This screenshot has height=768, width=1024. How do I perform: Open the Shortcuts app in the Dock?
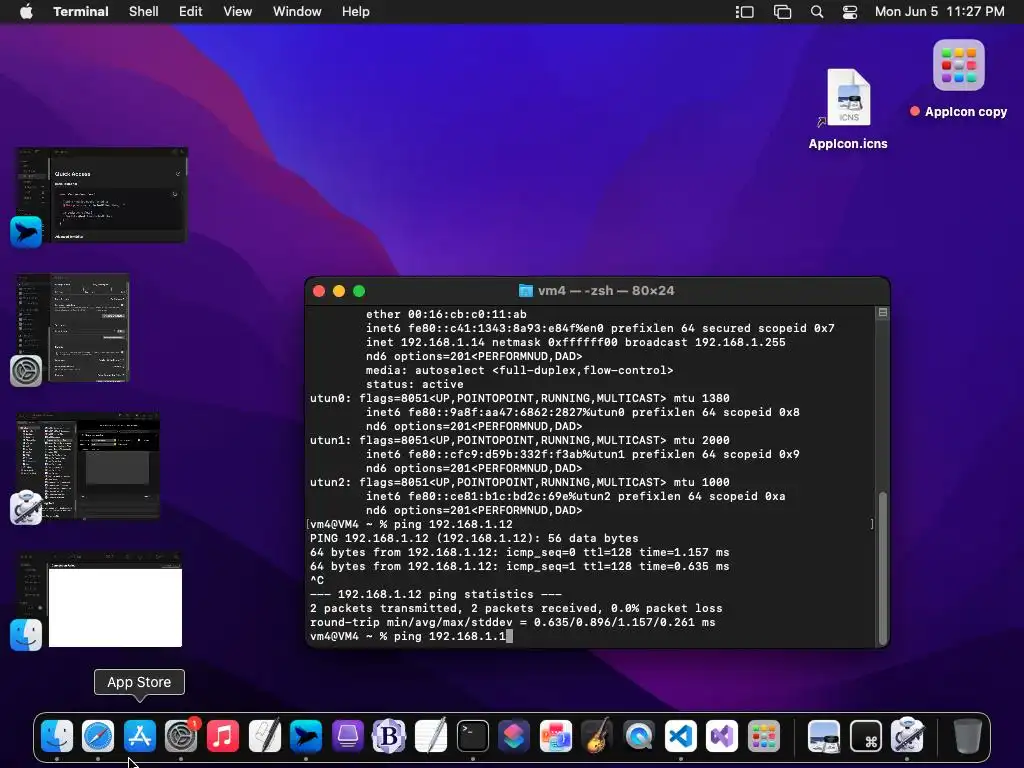tap(514, 736)
